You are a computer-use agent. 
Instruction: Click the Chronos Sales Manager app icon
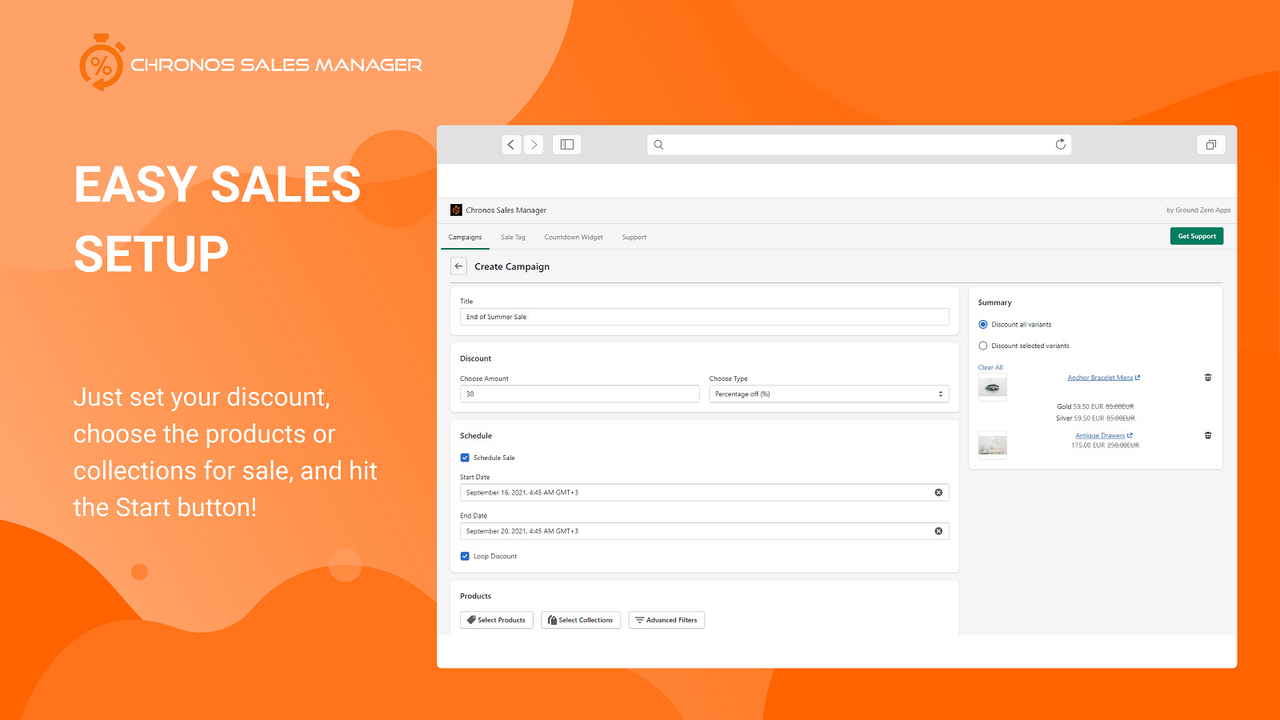(456, 210)
